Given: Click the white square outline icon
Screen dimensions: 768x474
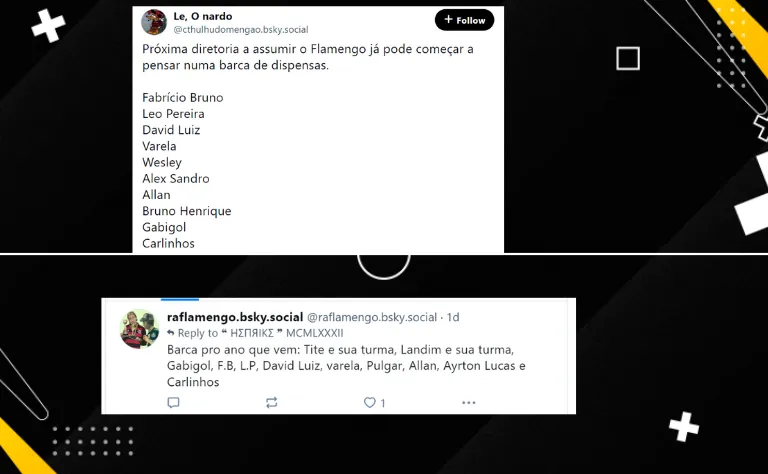Looking at the screenshot, I should pyautogui.click(x=628, y=58).
